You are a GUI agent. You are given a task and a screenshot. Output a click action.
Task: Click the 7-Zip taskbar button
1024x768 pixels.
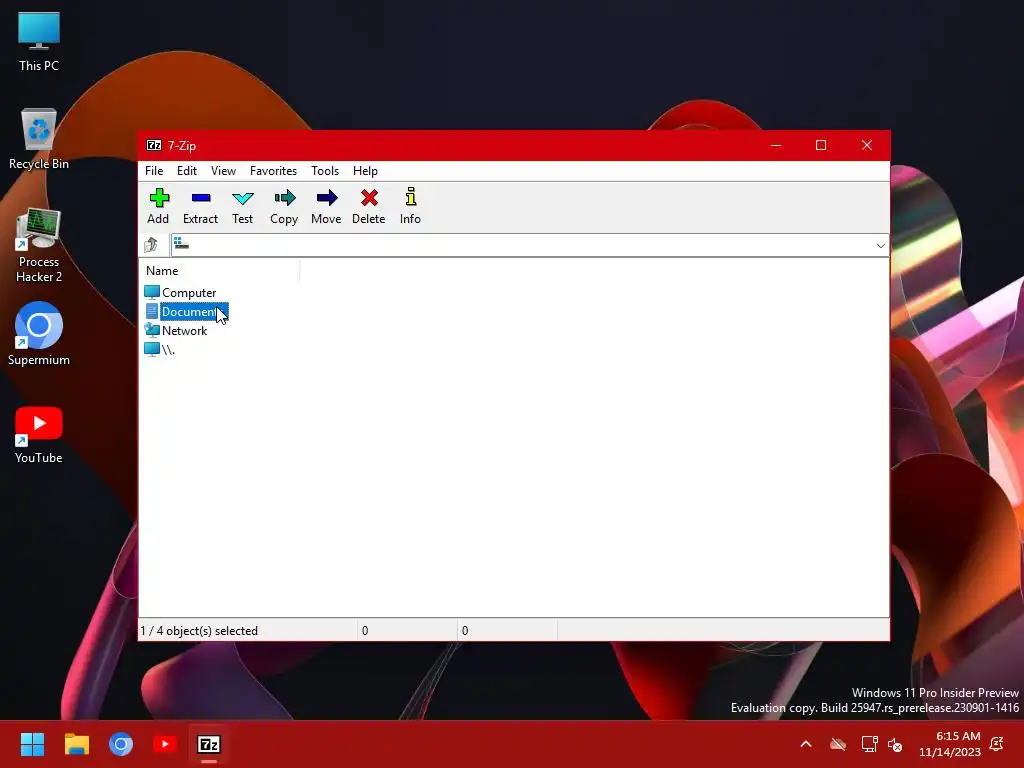click(209, 744)
